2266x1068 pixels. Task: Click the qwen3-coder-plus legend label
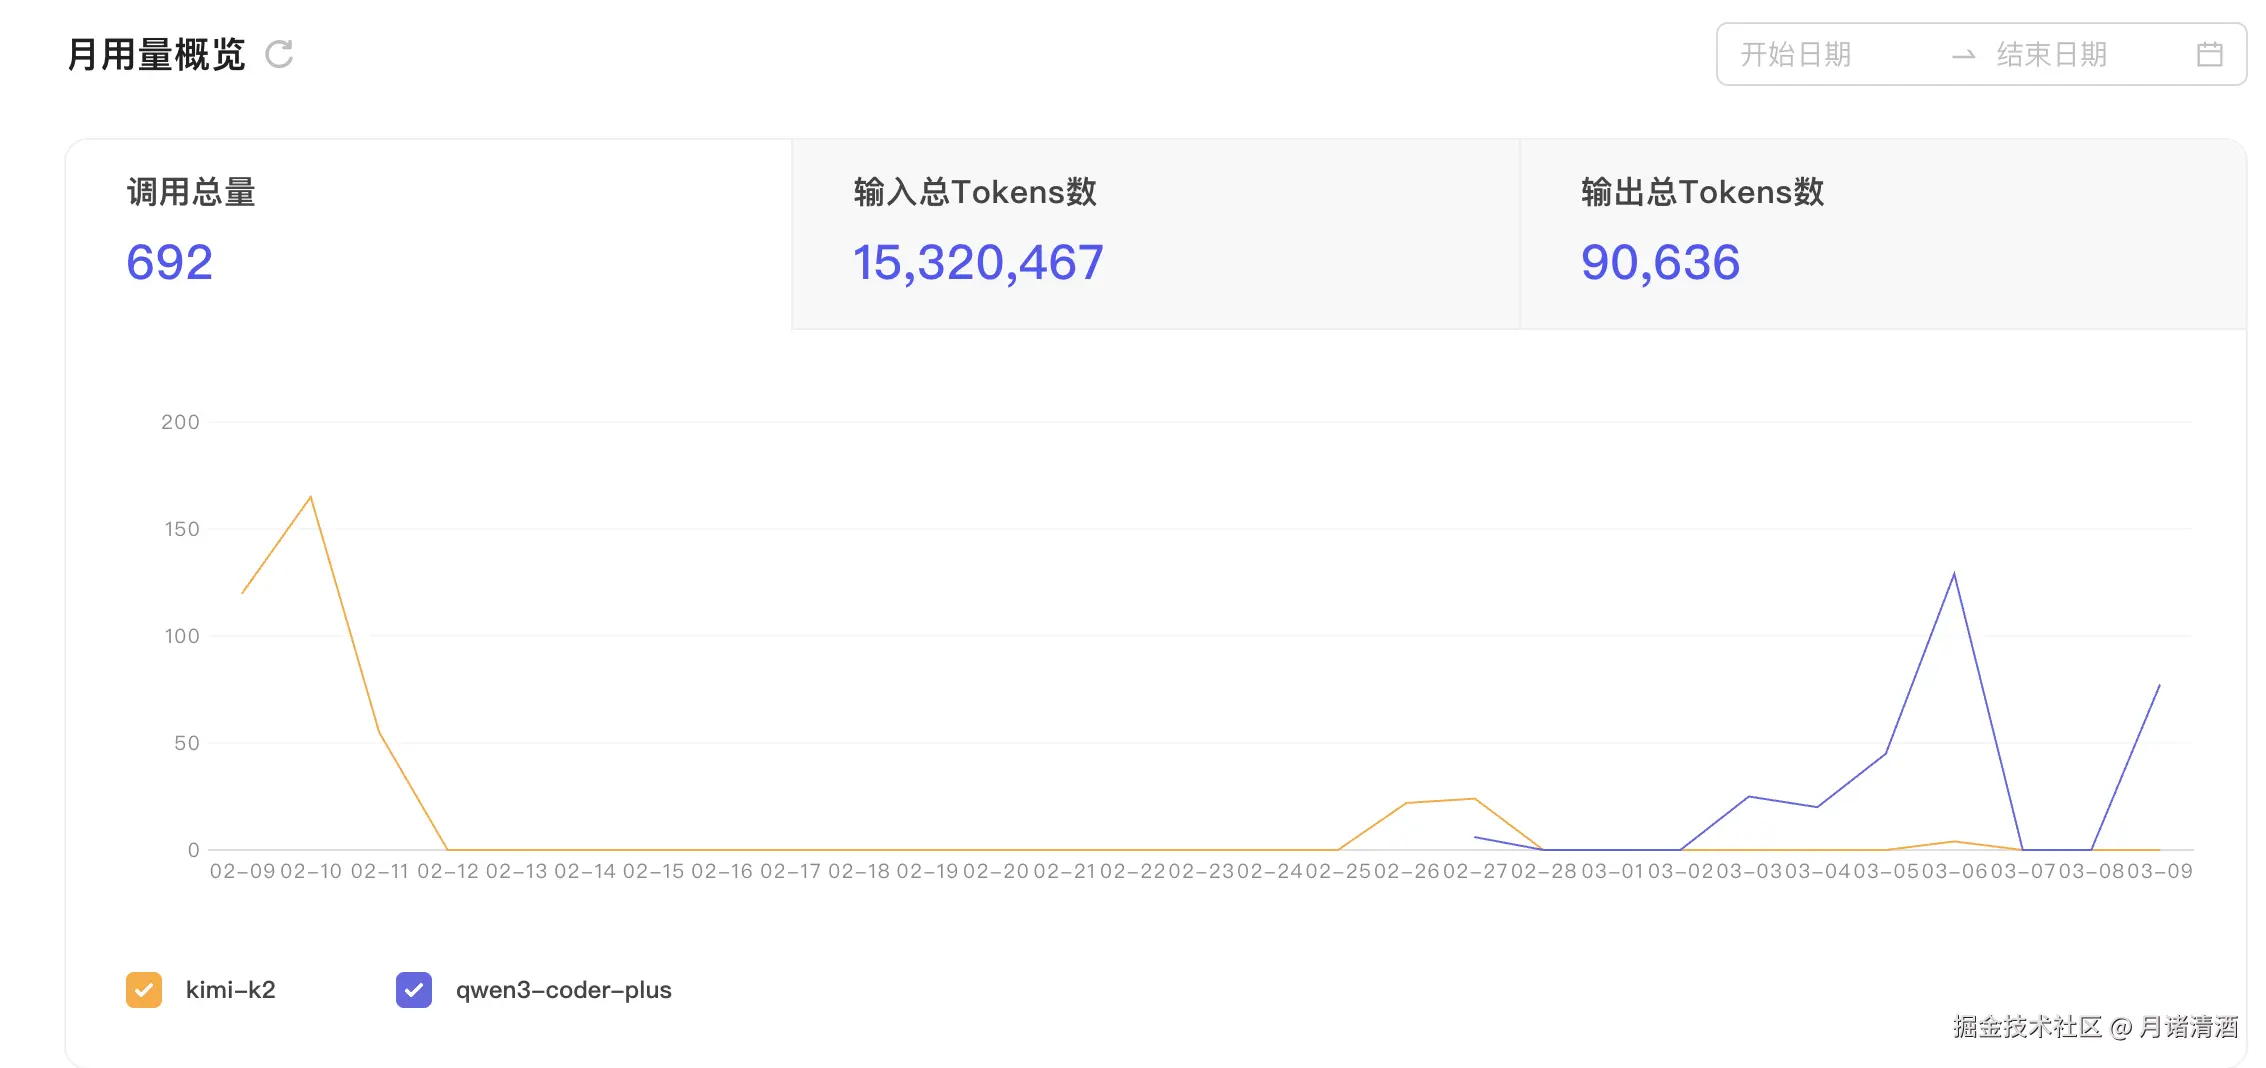(x=563, y=990)
